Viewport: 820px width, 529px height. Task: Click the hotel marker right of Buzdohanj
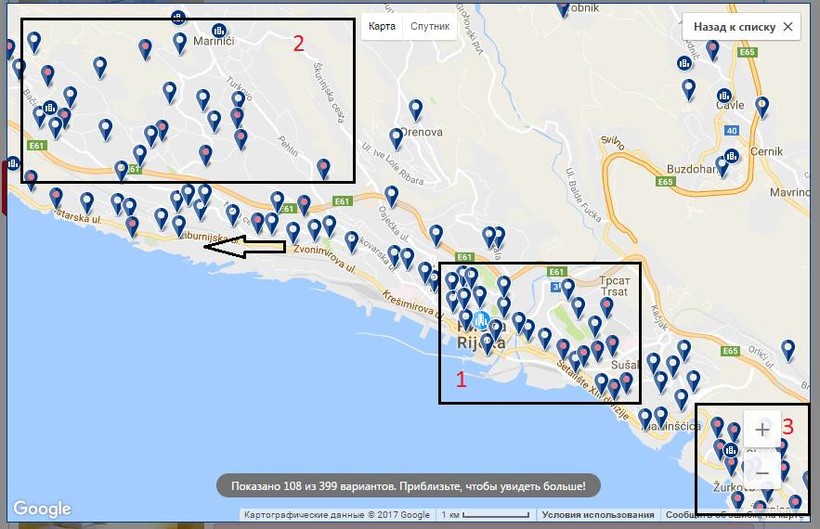click(732, 157)
